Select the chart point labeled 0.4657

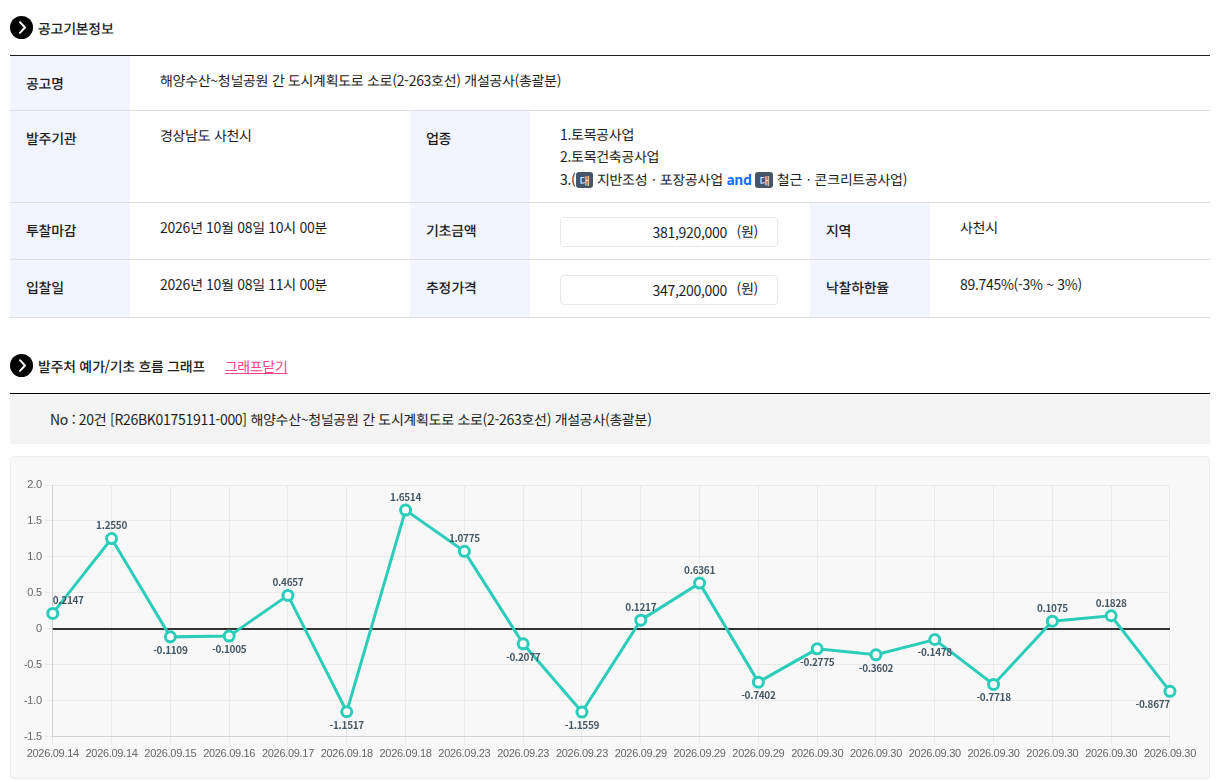tap(288, 595)
